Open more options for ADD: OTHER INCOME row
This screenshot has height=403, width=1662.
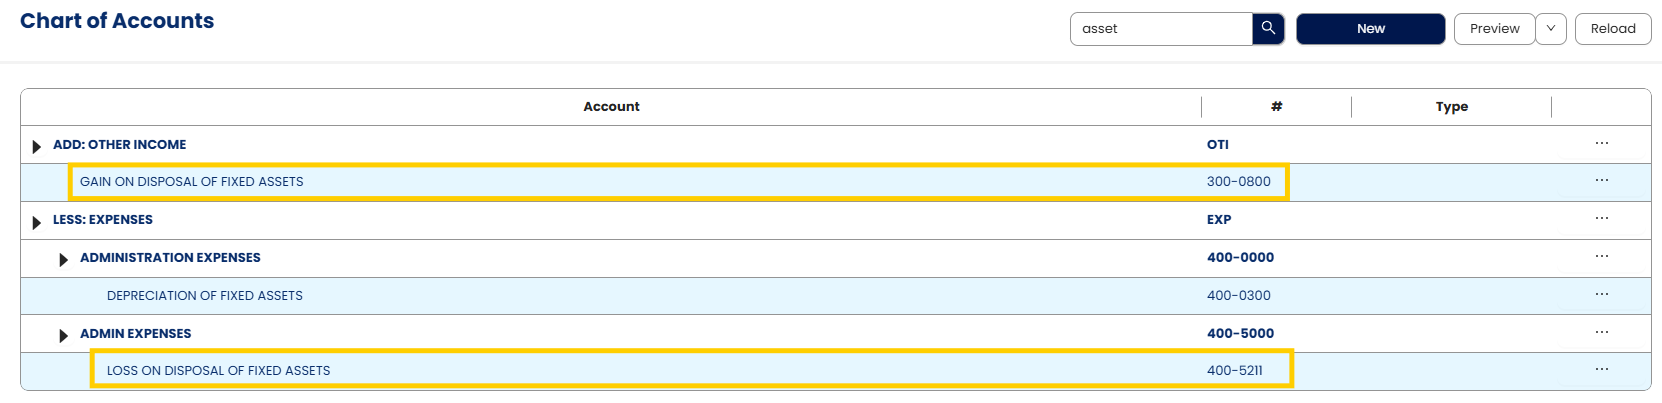pyautogui.click(x=1602, y=143)
